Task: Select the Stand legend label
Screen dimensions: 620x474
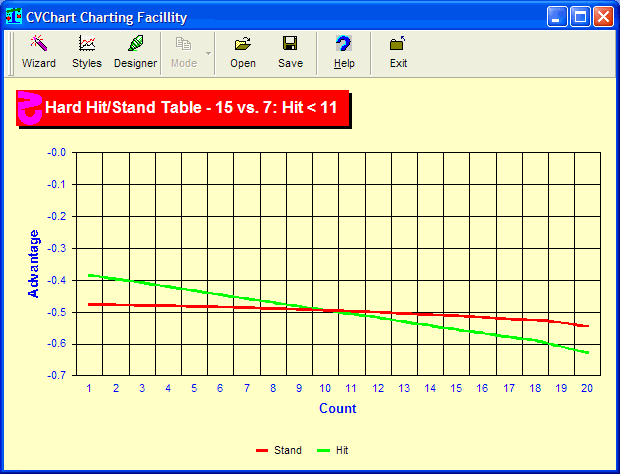Action: coord(288,451)
